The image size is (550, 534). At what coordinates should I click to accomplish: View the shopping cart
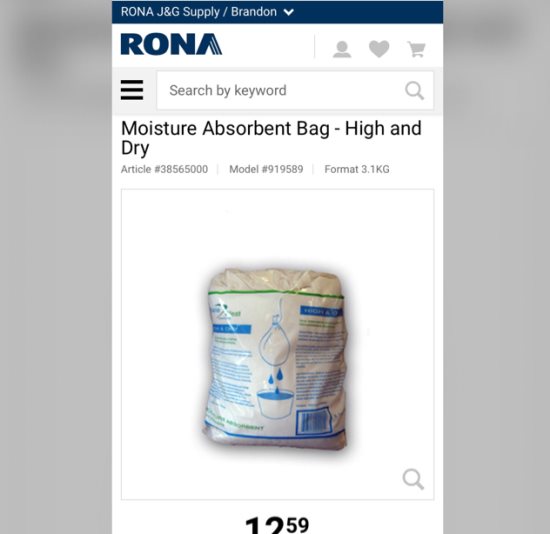(416, 49)
